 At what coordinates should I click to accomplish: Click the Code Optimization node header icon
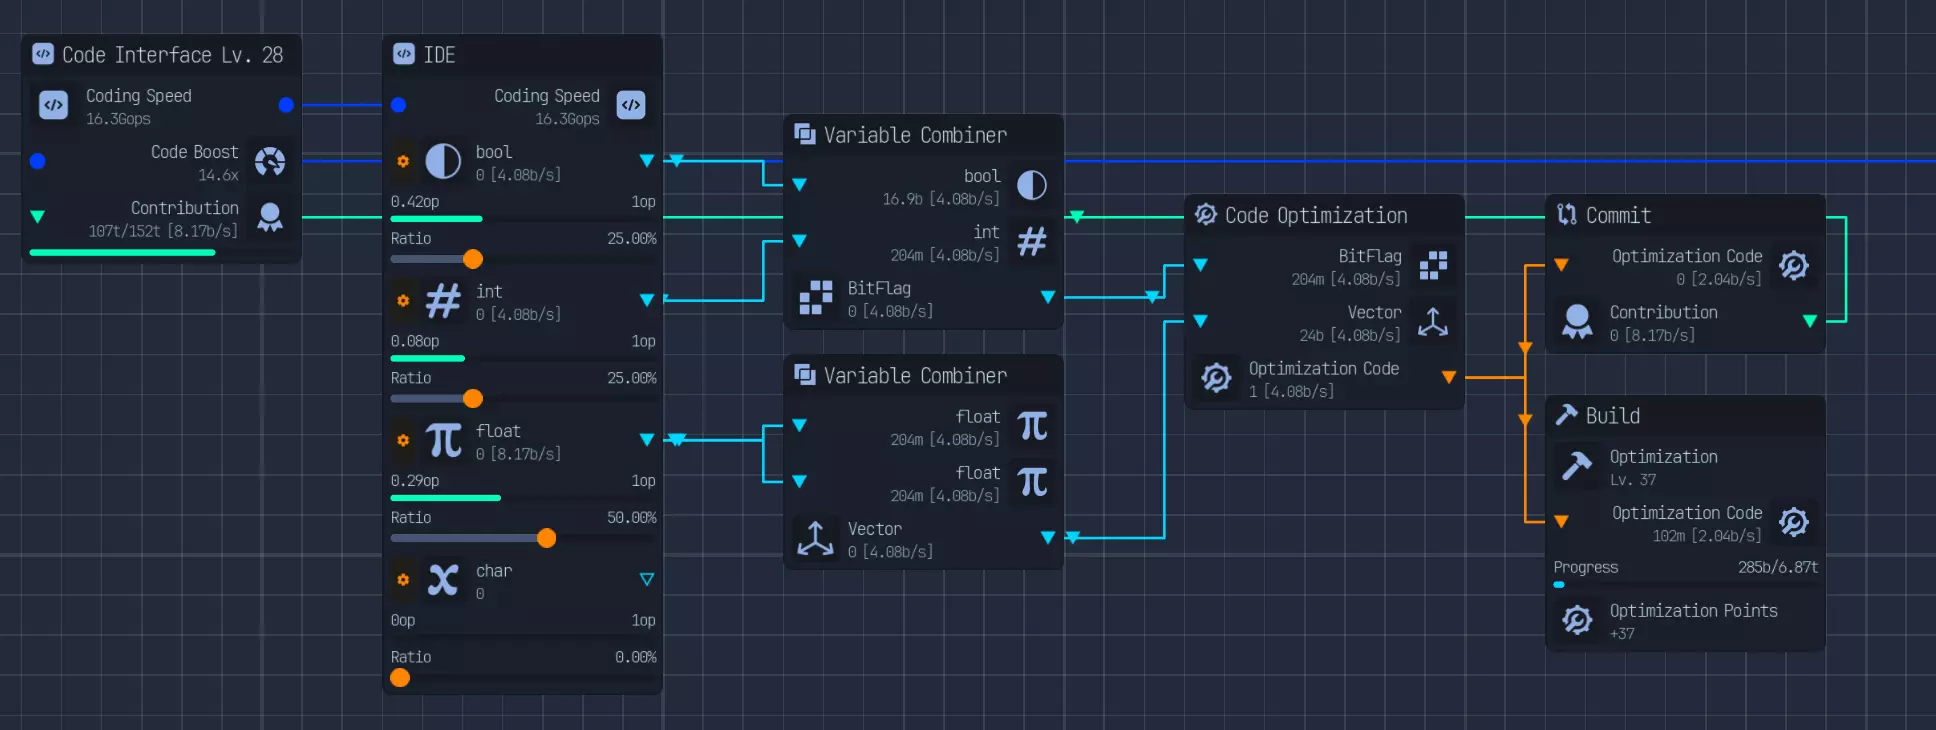pos(1206,215)
